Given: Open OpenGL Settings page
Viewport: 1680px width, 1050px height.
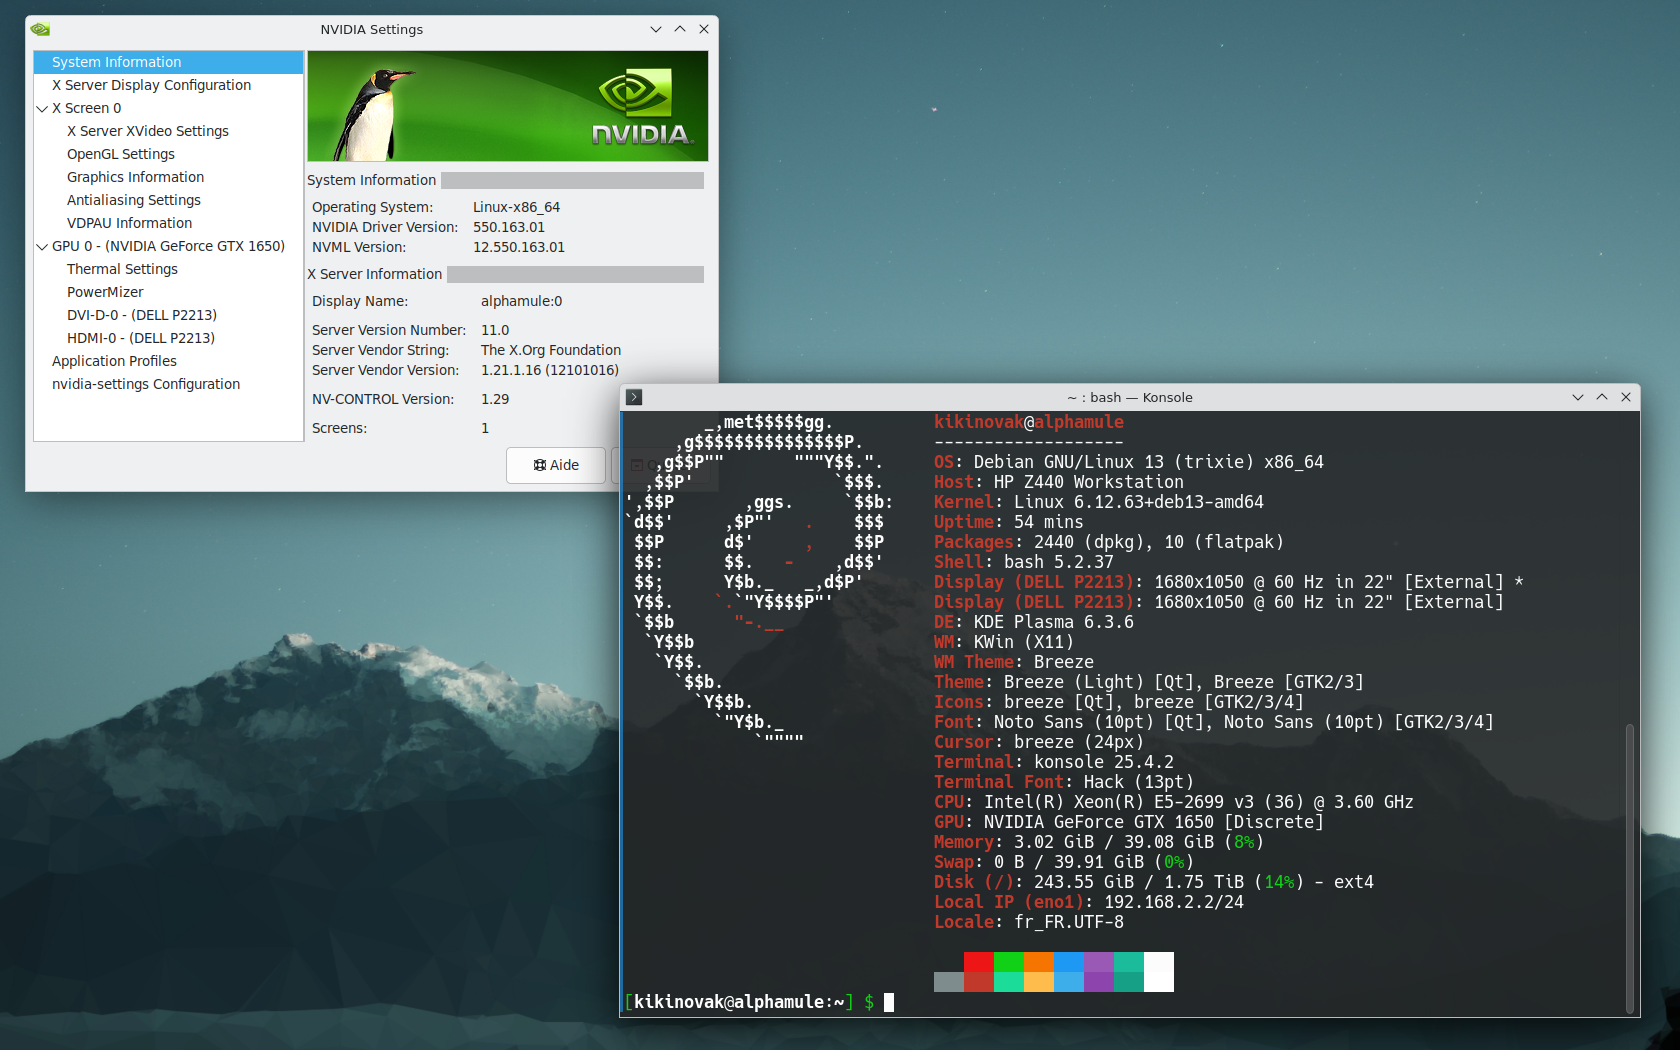Looking at the screenshot, I should [x=120, y=154].
